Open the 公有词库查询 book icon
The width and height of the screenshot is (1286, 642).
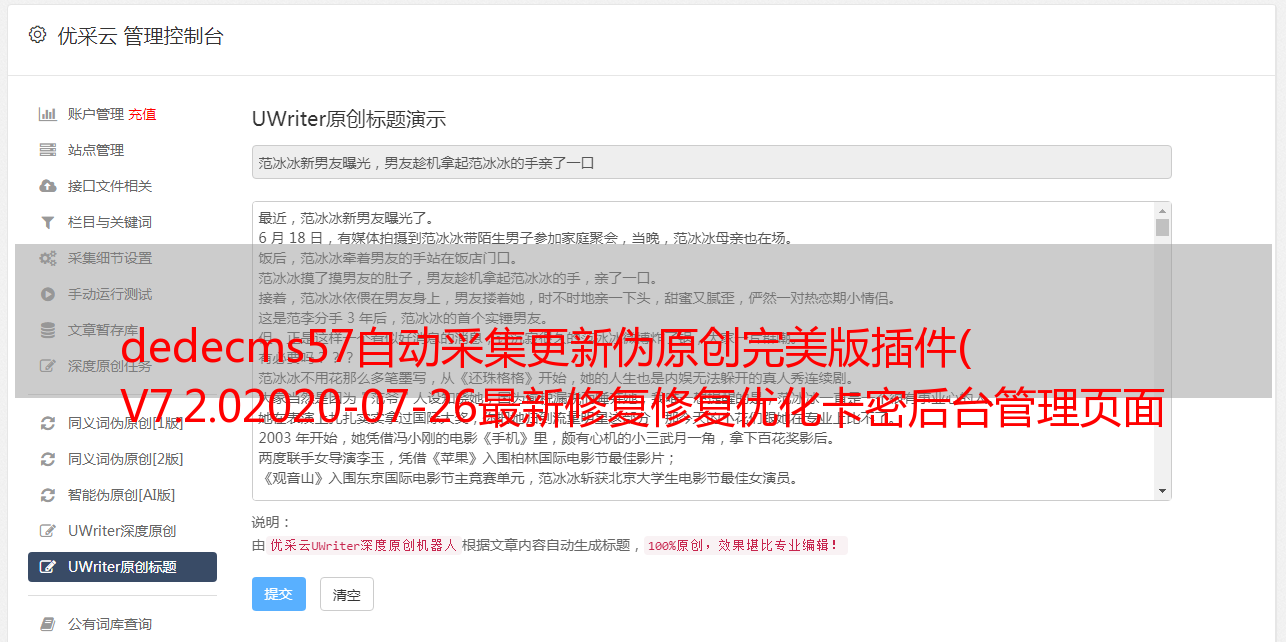(47, 624)
